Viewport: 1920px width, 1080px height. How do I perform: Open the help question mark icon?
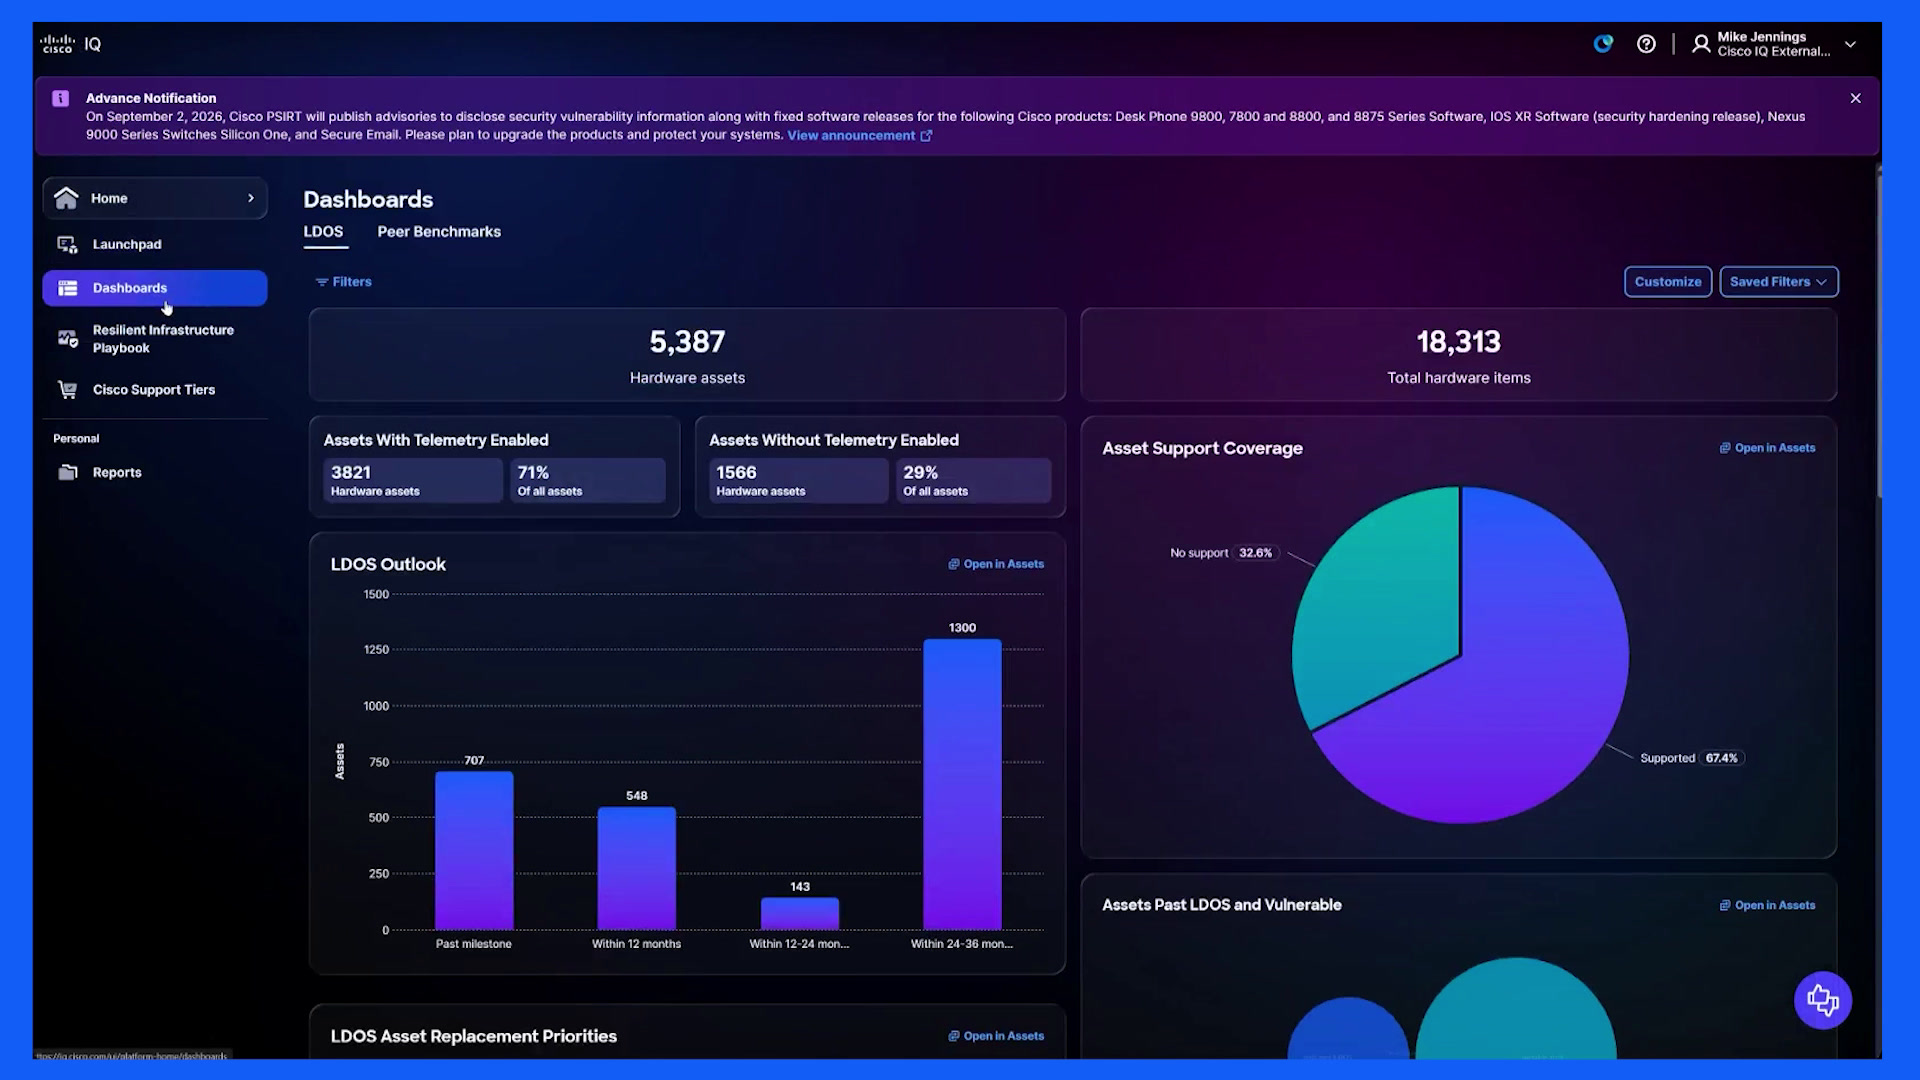[1646, 44]
